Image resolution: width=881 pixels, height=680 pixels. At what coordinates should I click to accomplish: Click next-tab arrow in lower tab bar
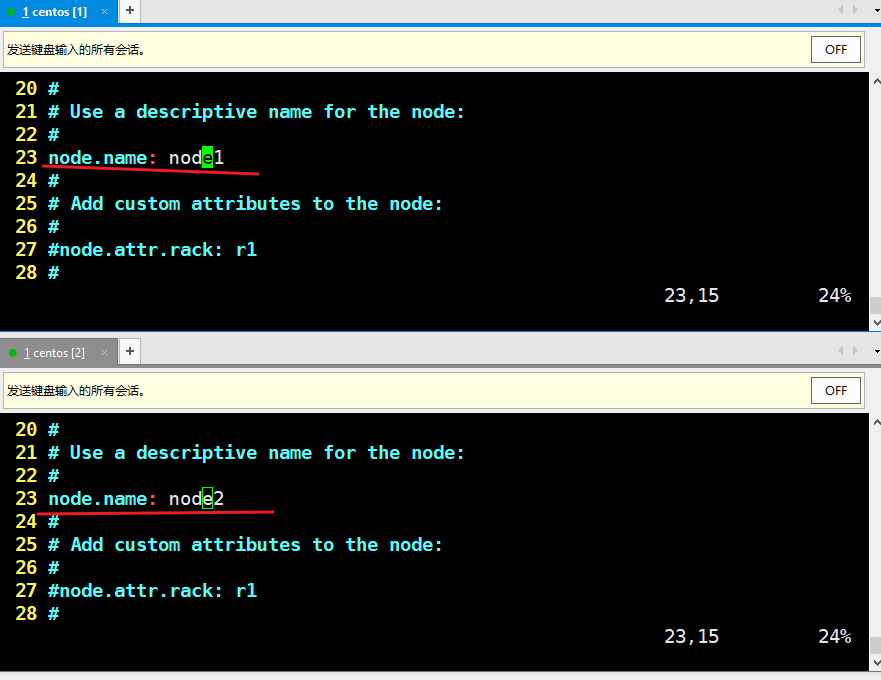pyautogui.click(x=855, y=351)
